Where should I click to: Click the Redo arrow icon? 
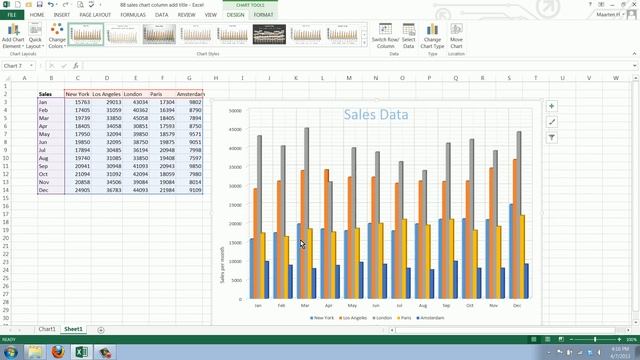click(x=65, y=4)
